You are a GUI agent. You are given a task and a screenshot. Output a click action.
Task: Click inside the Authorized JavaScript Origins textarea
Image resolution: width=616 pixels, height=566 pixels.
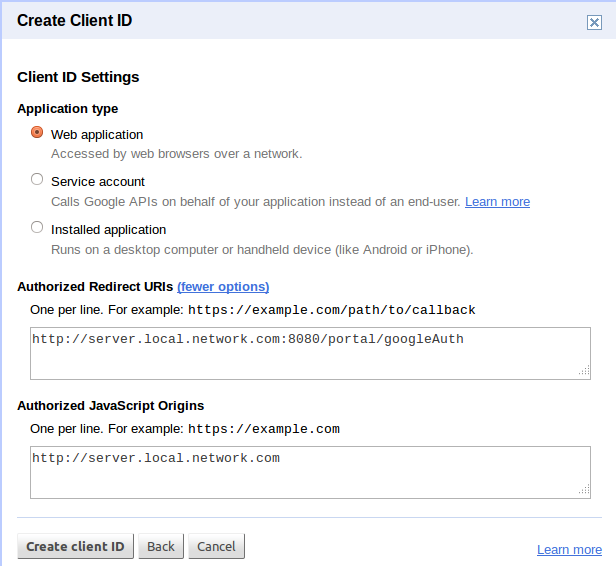(x=310, y=473)
